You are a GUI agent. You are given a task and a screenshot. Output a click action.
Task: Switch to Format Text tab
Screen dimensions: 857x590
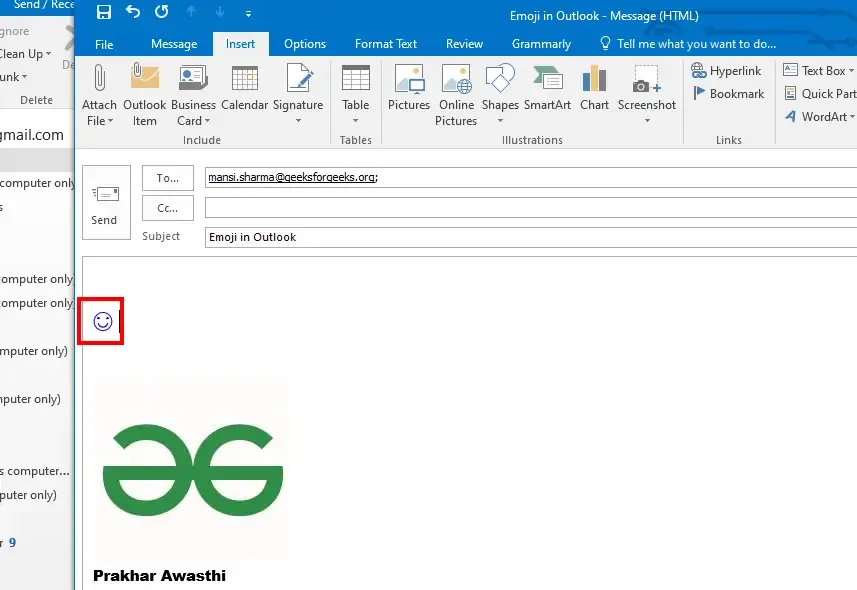click(386, 44)
